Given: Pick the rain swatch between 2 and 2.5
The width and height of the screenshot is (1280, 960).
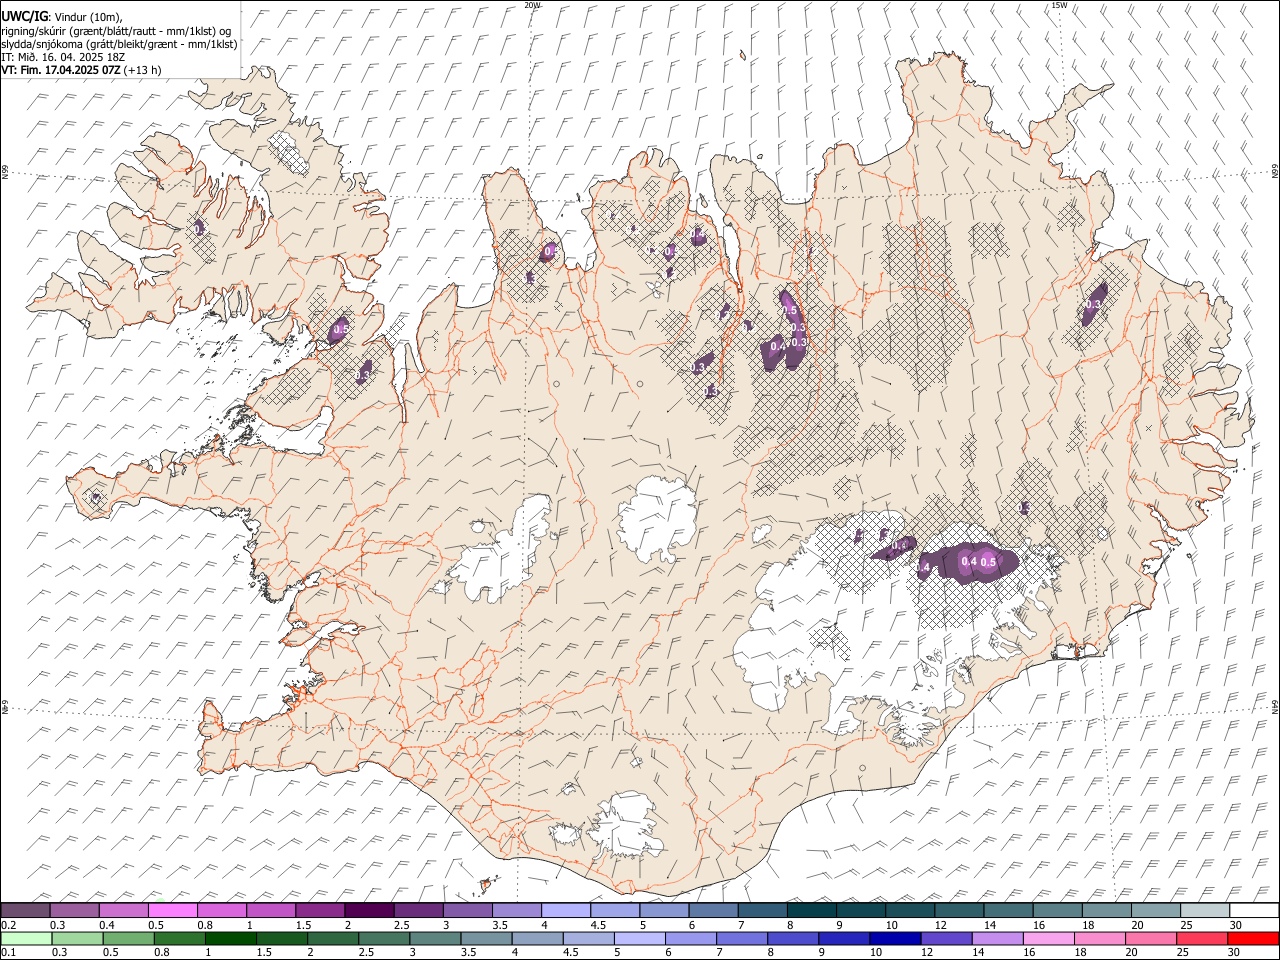Looking at the screenshot, I should tap(332, 939).
